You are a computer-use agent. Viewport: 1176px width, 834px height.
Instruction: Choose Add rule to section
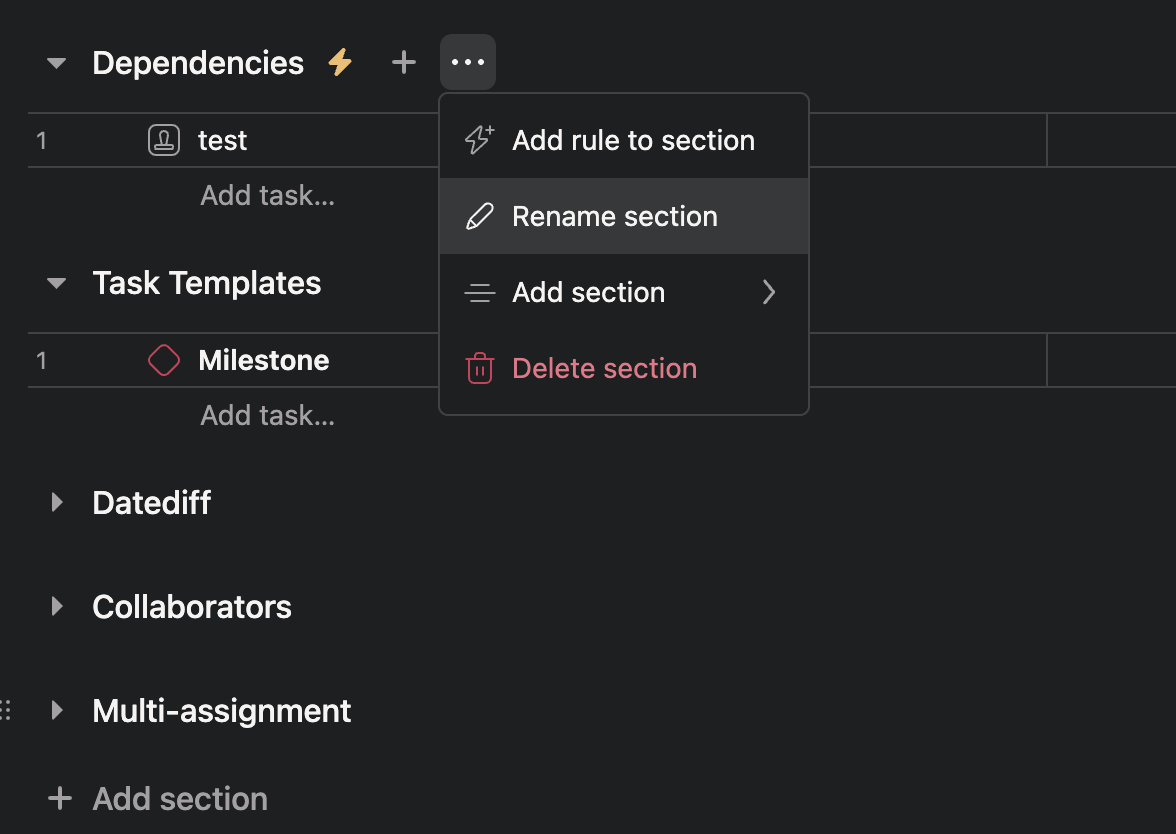point(624,140)
